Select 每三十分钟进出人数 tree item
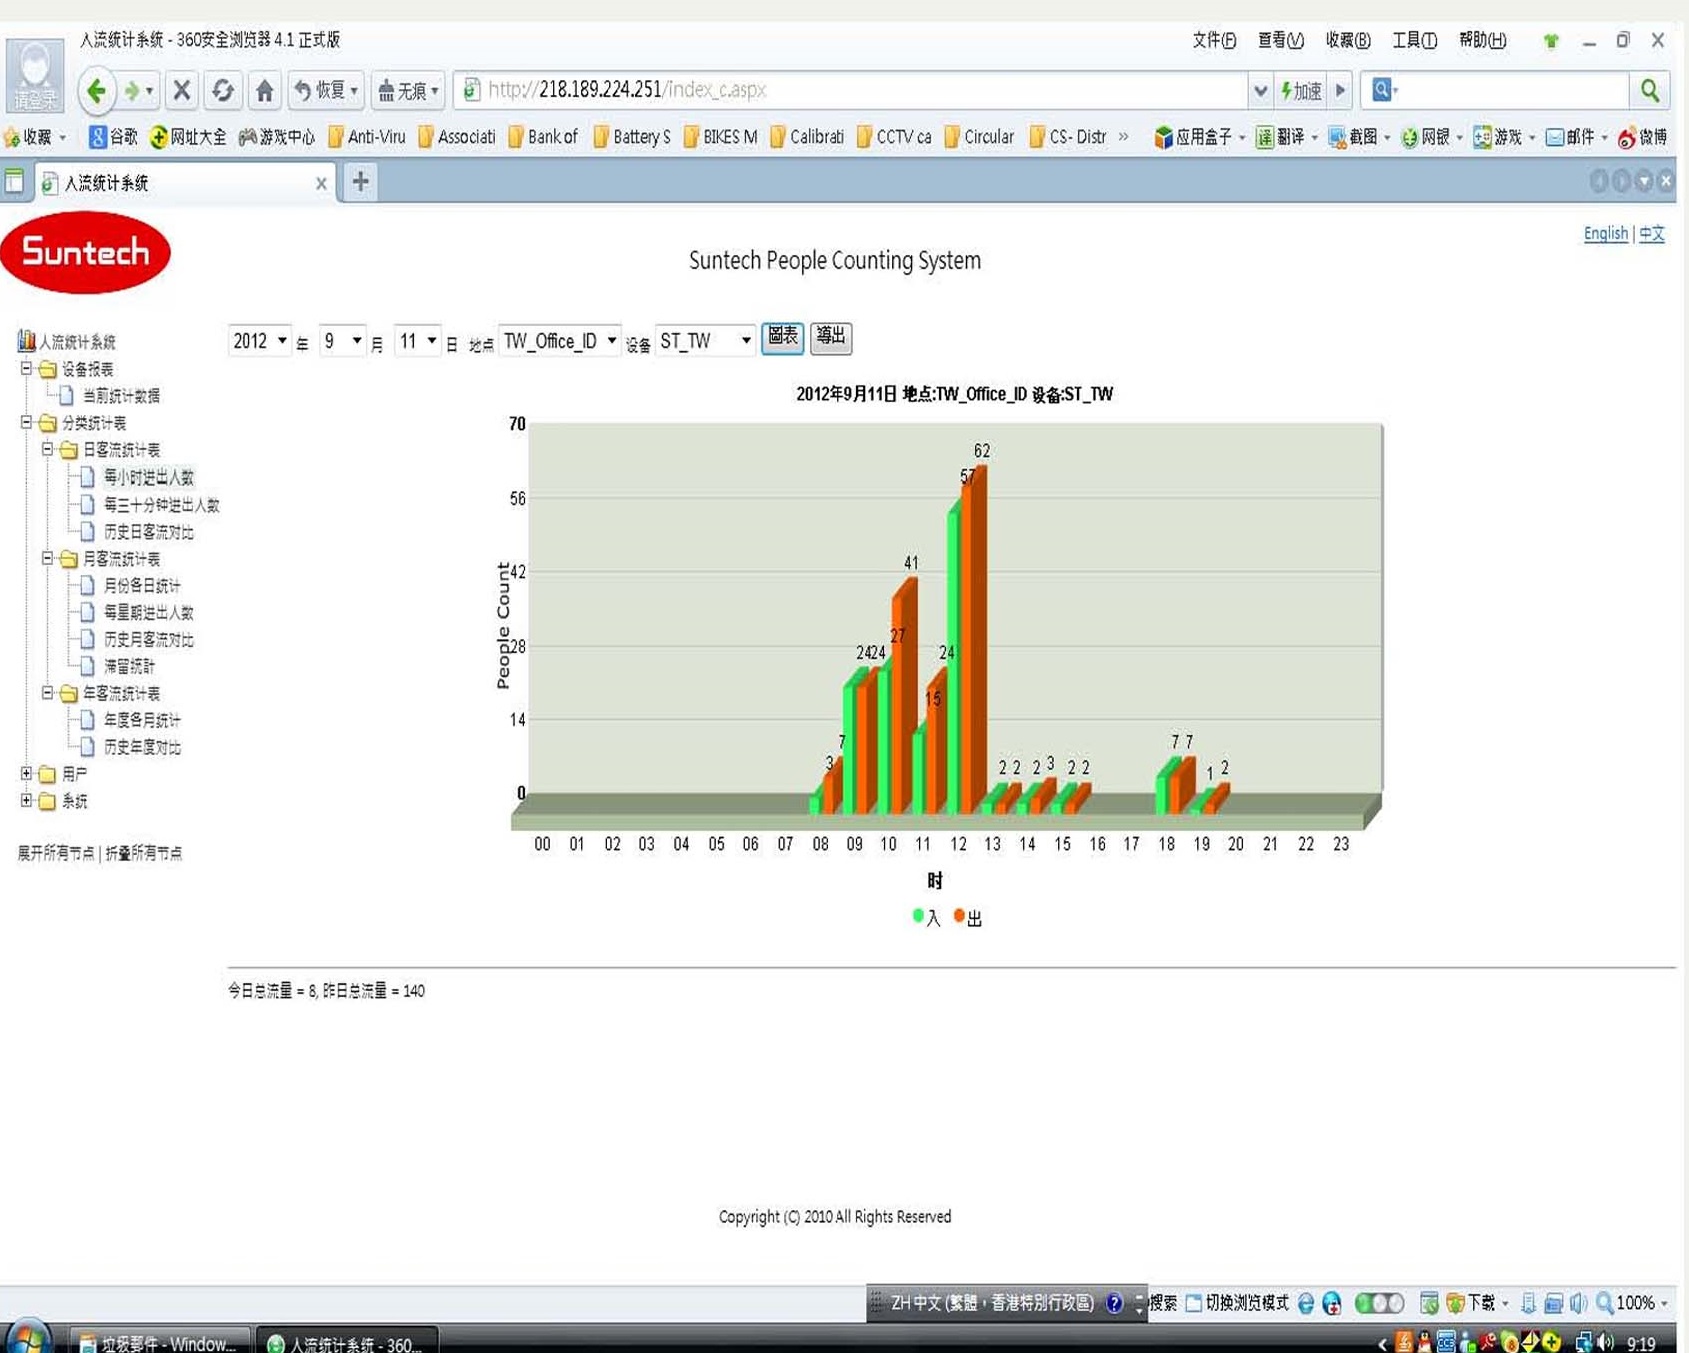1689x1353 pixels. (161, 505)
